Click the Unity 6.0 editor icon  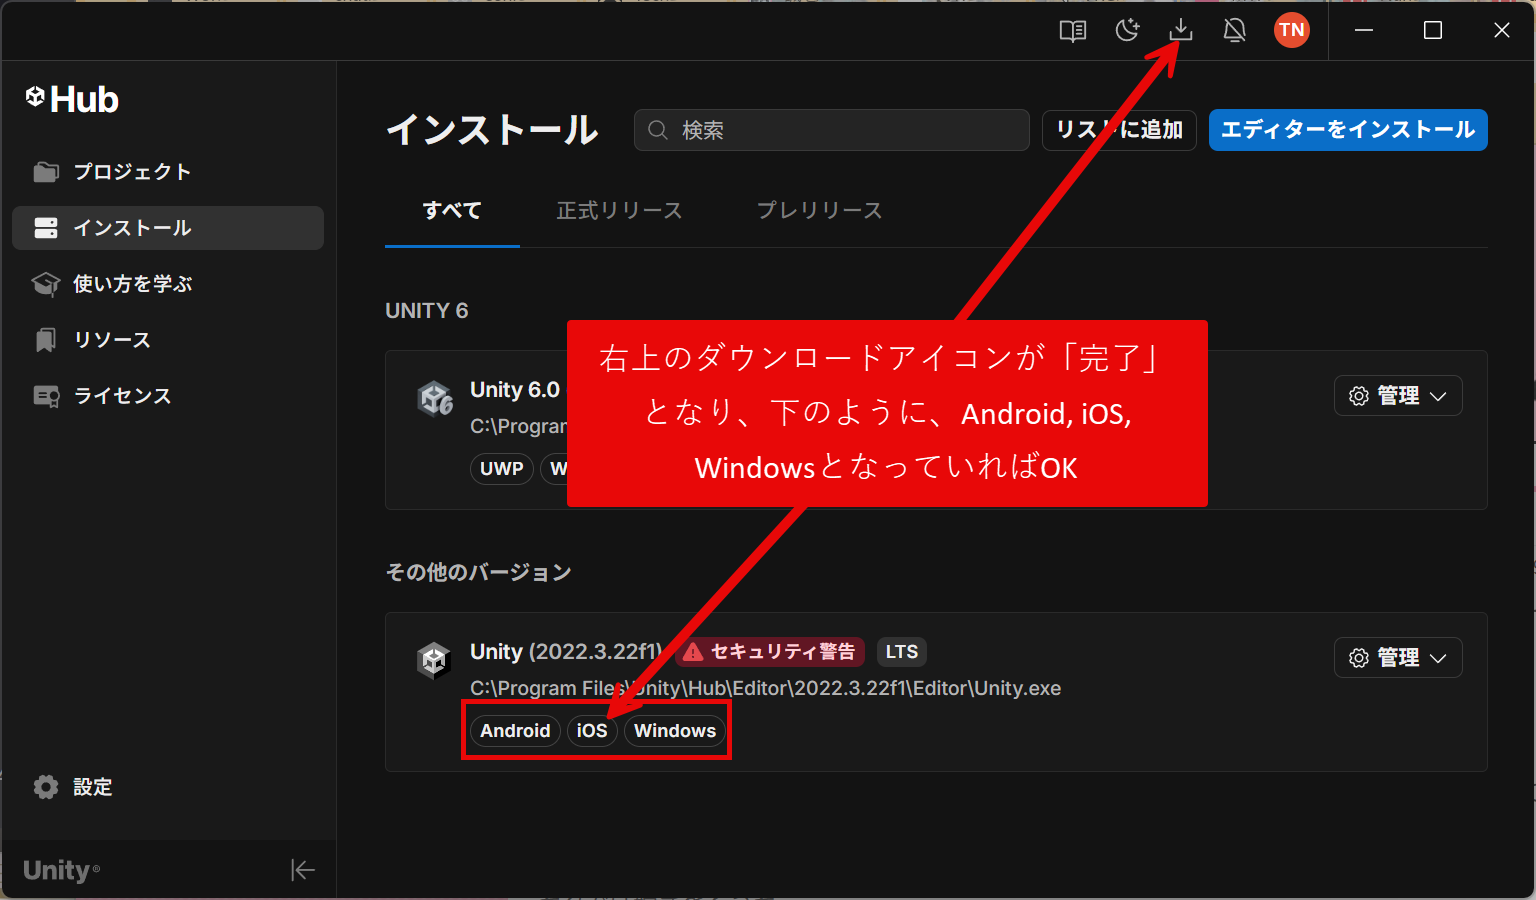pos(435,399)
